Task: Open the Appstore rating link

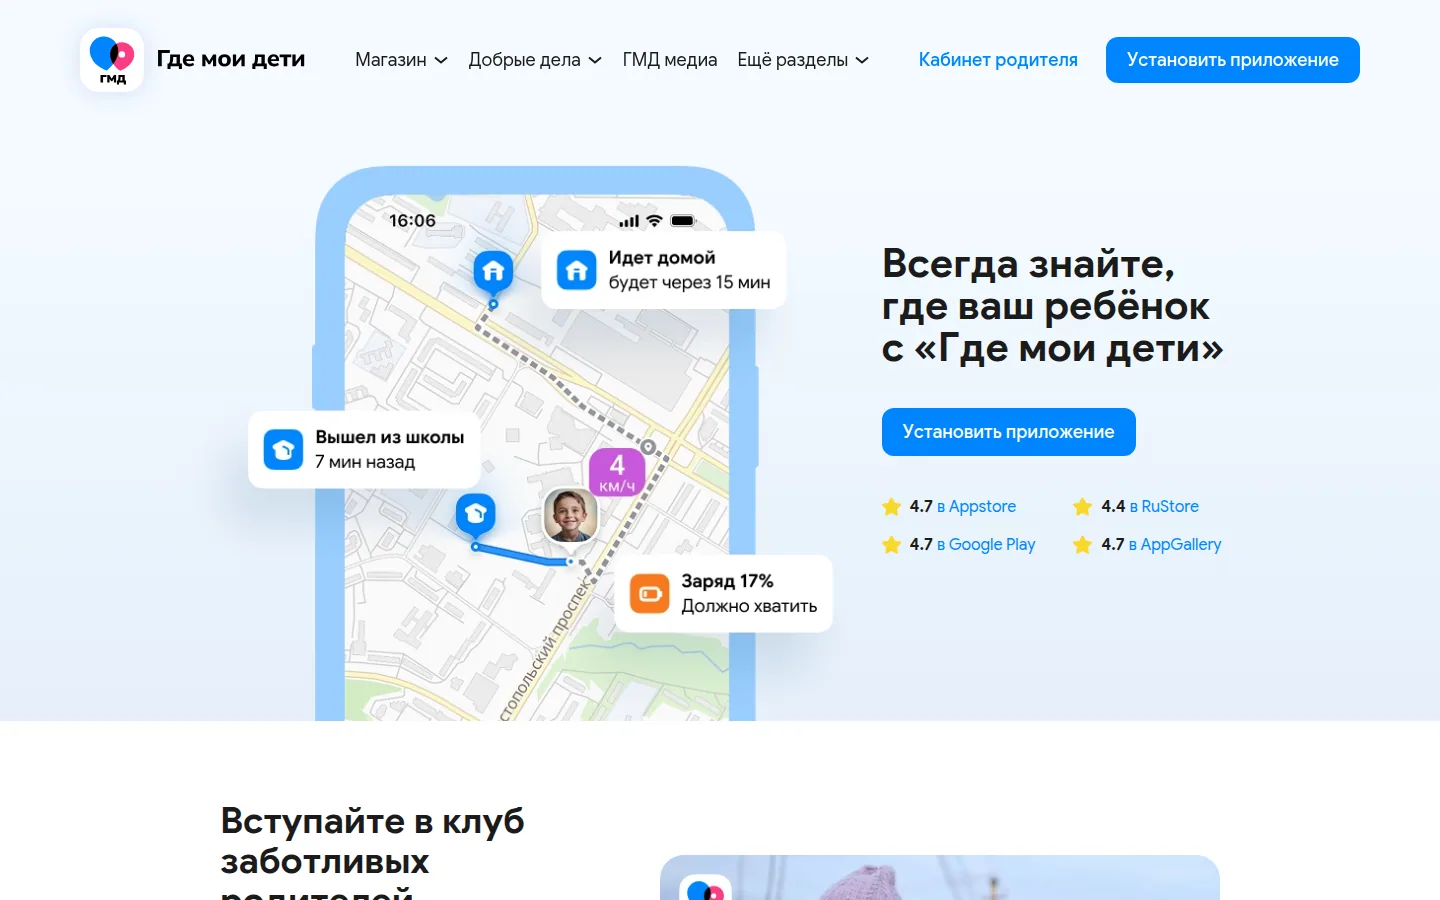Action: click(x=976, y=507)
